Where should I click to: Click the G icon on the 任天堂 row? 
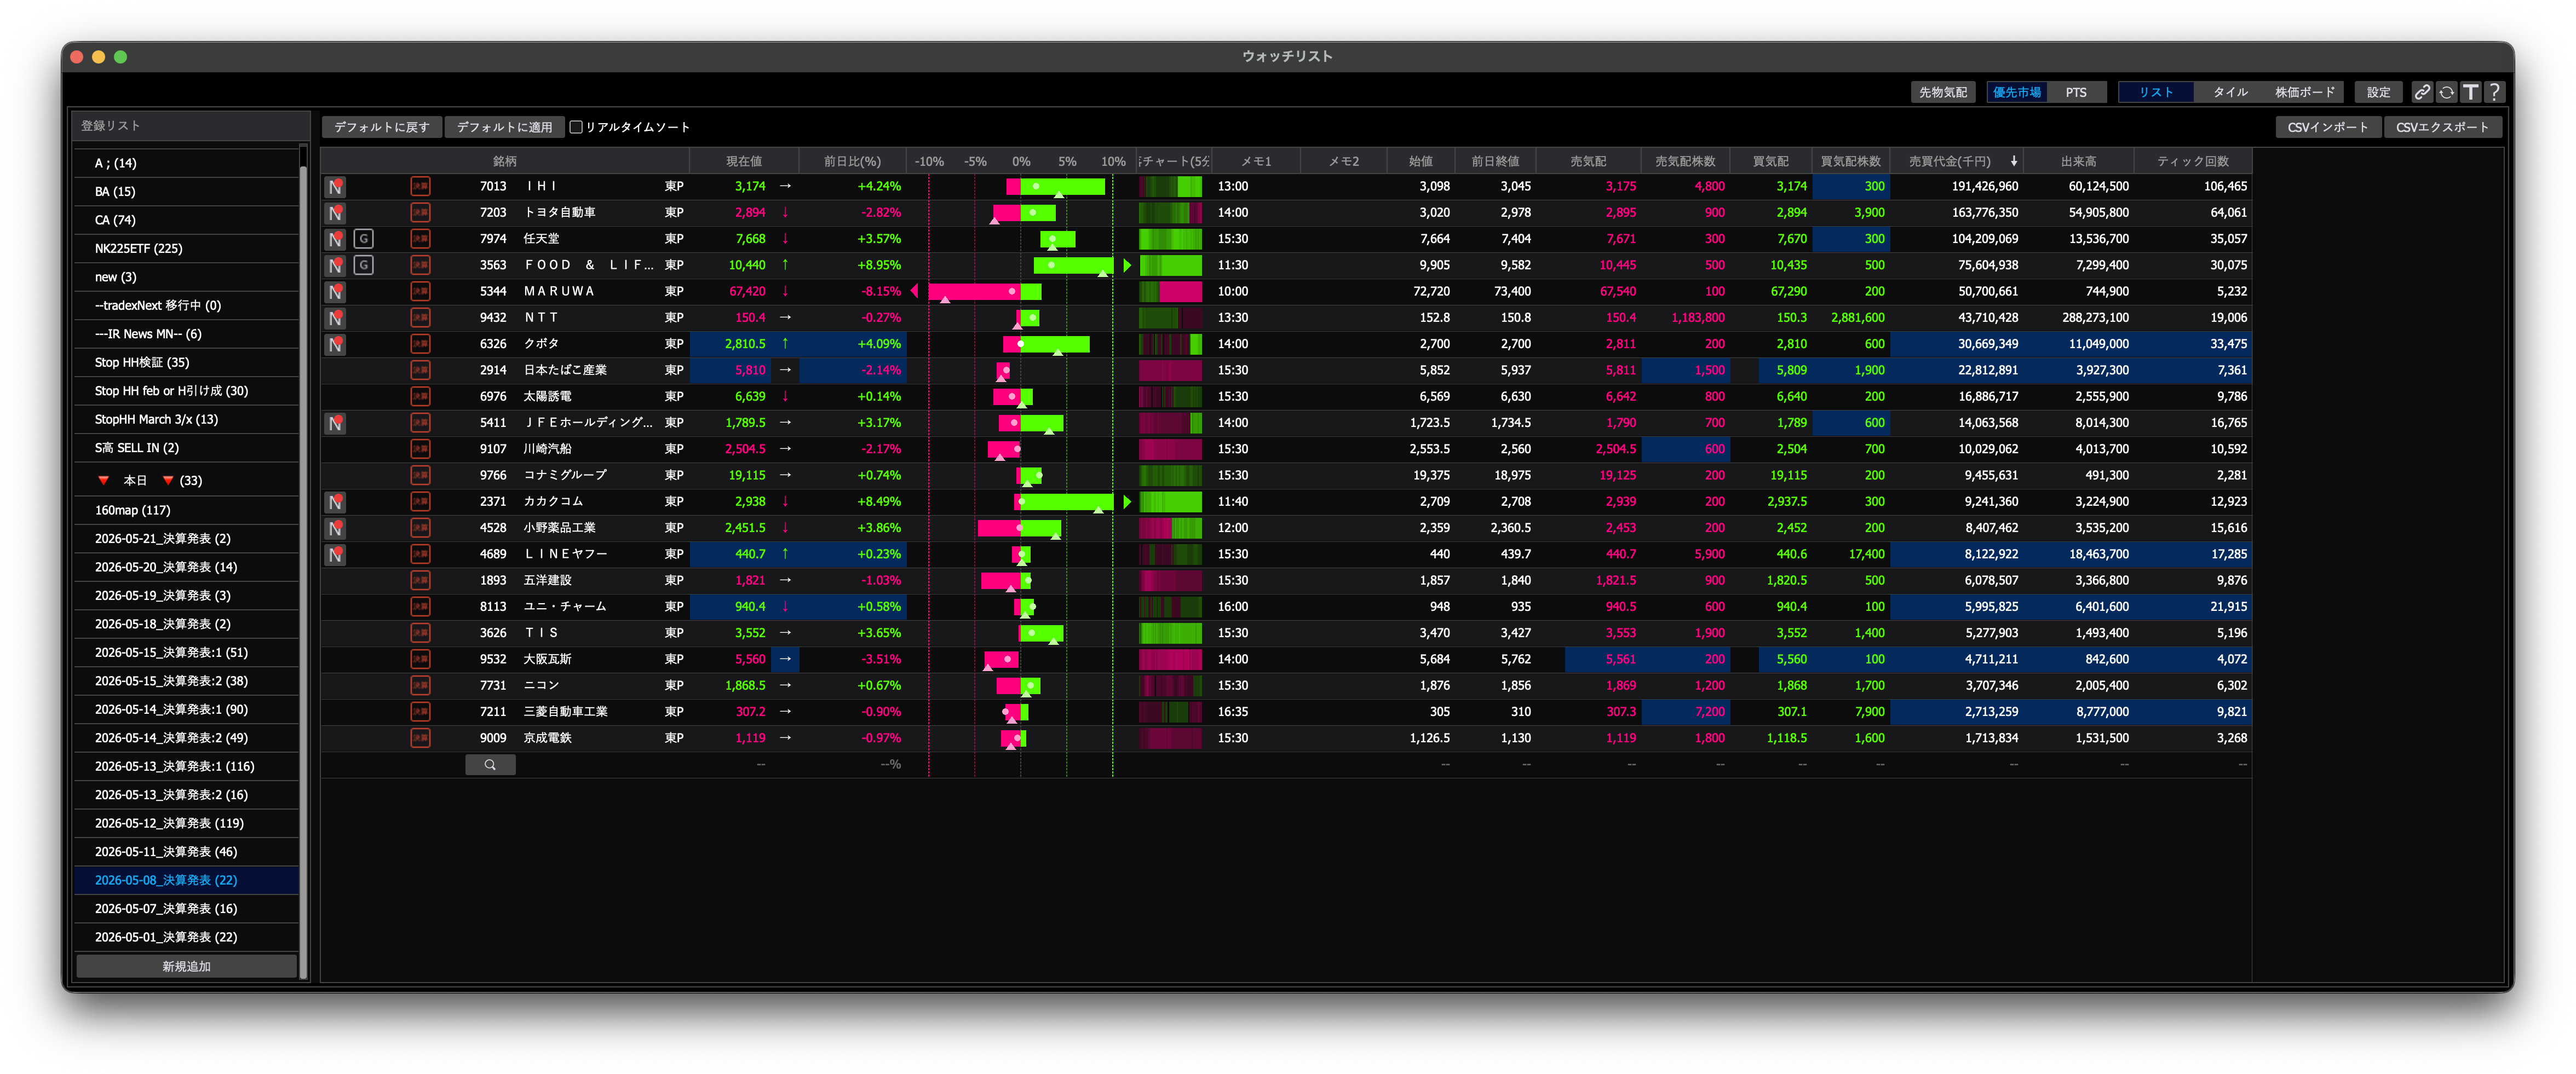364,238
